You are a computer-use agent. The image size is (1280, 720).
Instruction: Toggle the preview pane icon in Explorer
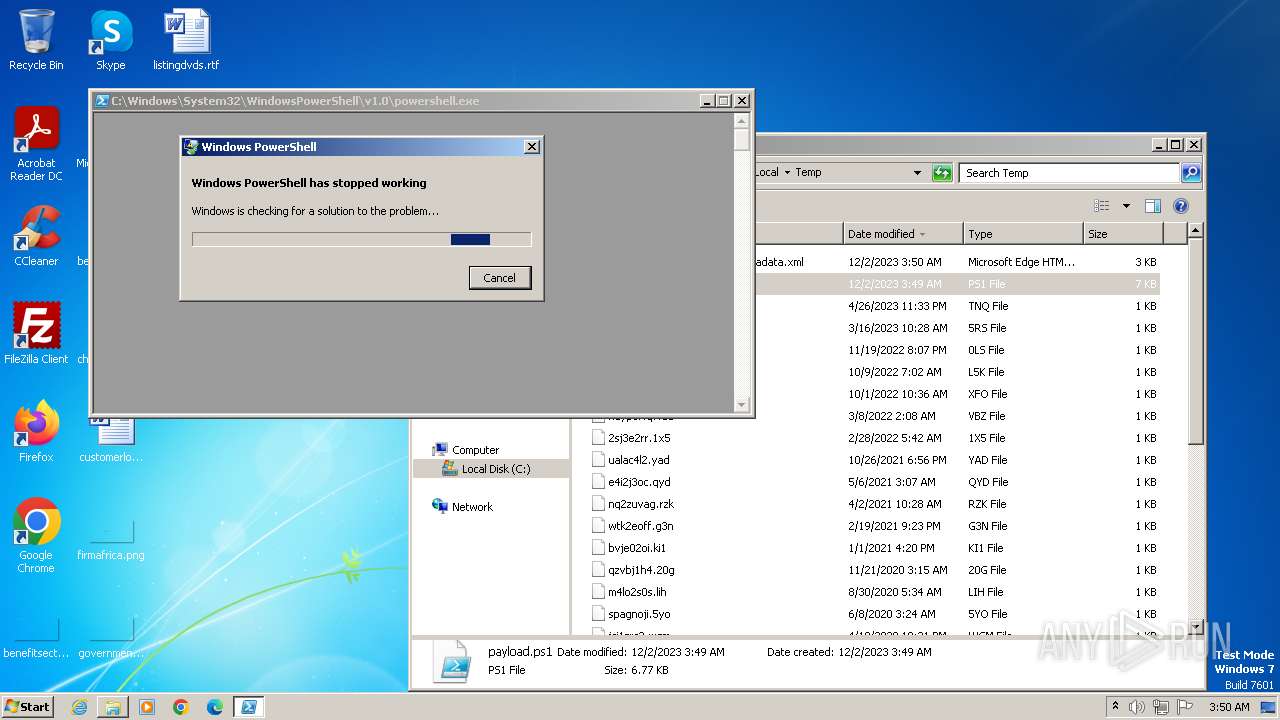pyautogui.click(x=1153, y=206)
